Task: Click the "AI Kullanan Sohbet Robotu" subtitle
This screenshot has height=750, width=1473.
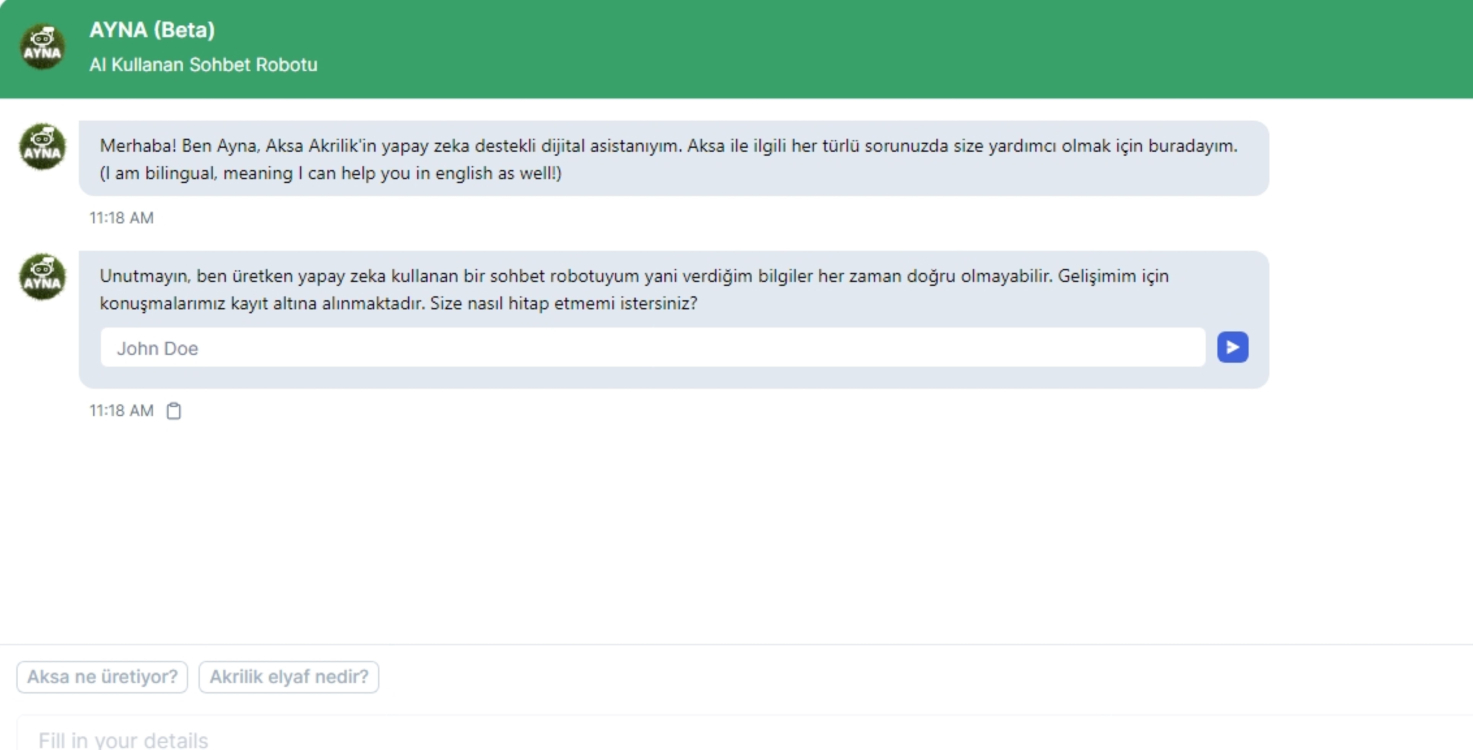Action: tap(203, 65)
